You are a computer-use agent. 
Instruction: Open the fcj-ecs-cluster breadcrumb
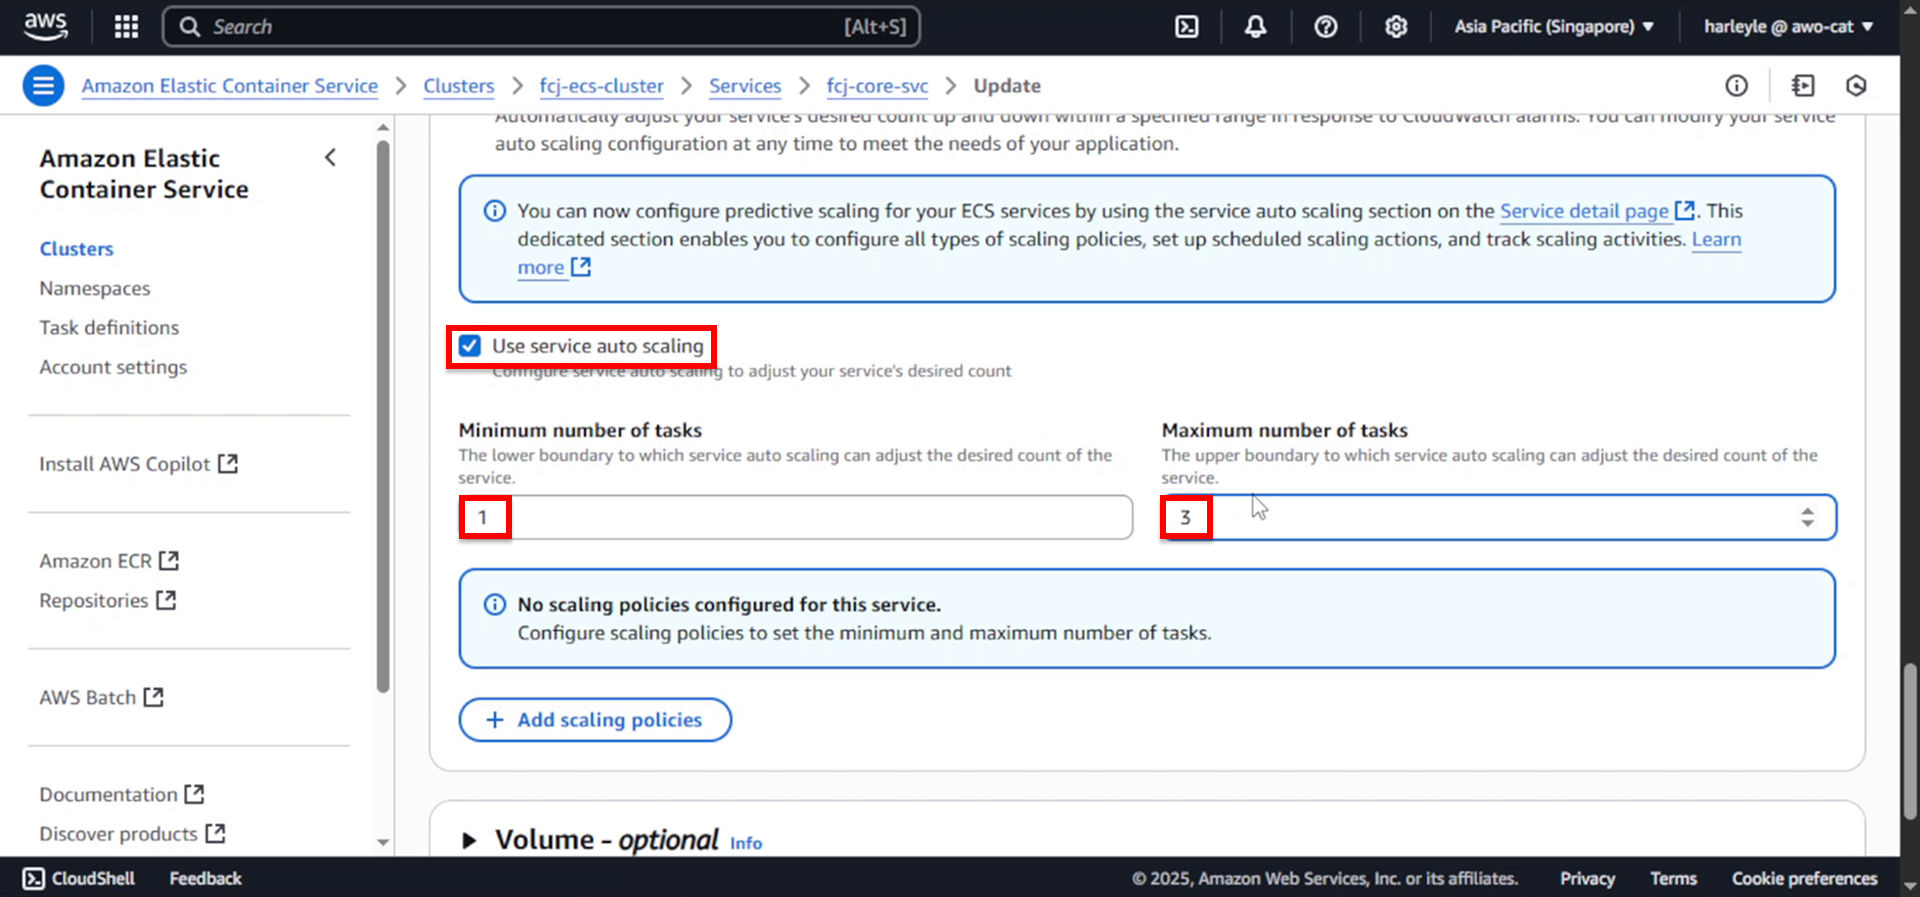pyautogui.click(x=601, y=86)
